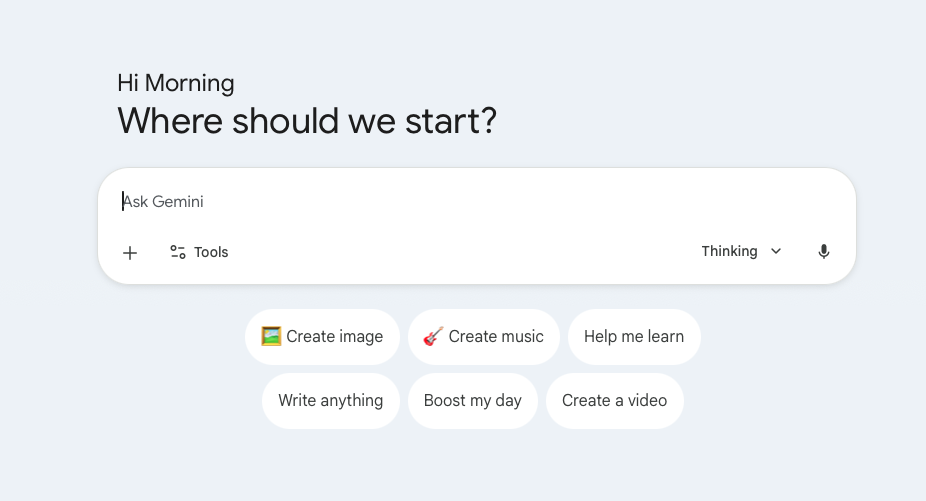Image resolution: width=926 pixels, height=501 pixels.
Task: Click empty prompt box area between Tools and Thinking
Action: point(461,252)
